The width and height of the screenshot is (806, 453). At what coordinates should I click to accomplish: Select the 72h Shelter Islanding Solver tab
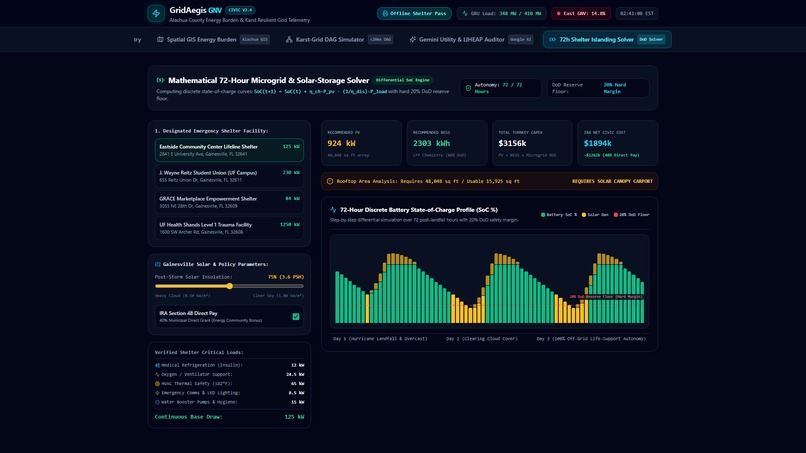coord(607,40)
